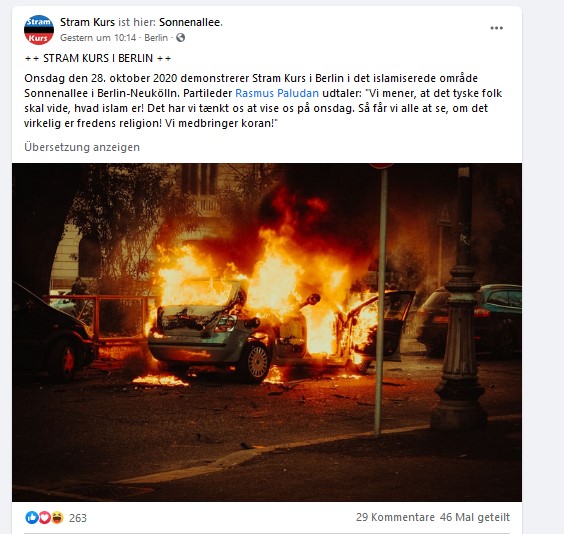The width and height of the screenshot is (564, 534).
Task: Show translation via Übersetzung anzeigen
Action: [x=82, y=147]
